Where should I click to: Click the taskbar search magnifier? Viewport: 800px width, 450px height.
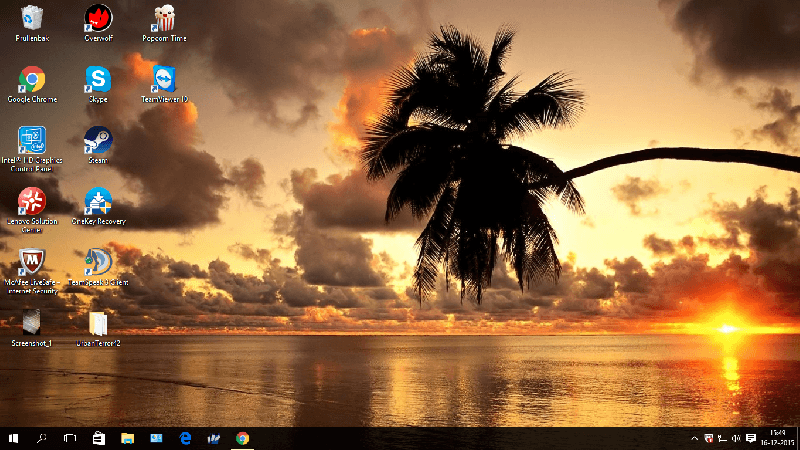(x=42, y=438)
